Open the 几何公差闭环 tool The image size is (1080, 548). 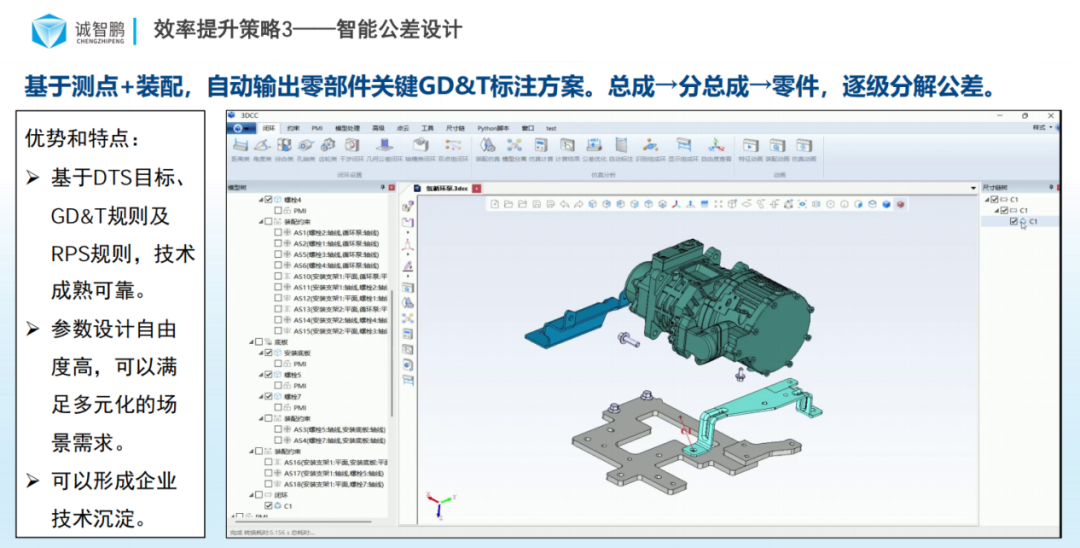(384, 145)
